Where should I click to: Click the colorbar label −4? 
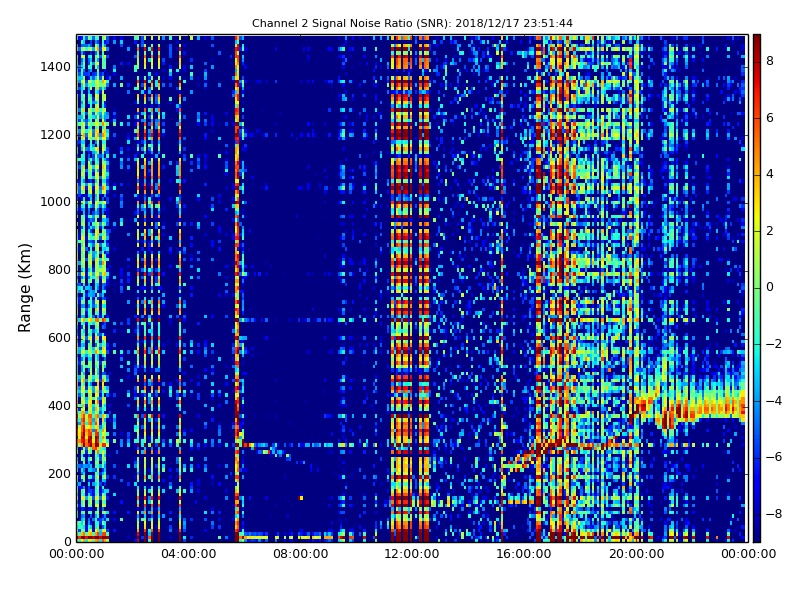[x=774, y=401]
